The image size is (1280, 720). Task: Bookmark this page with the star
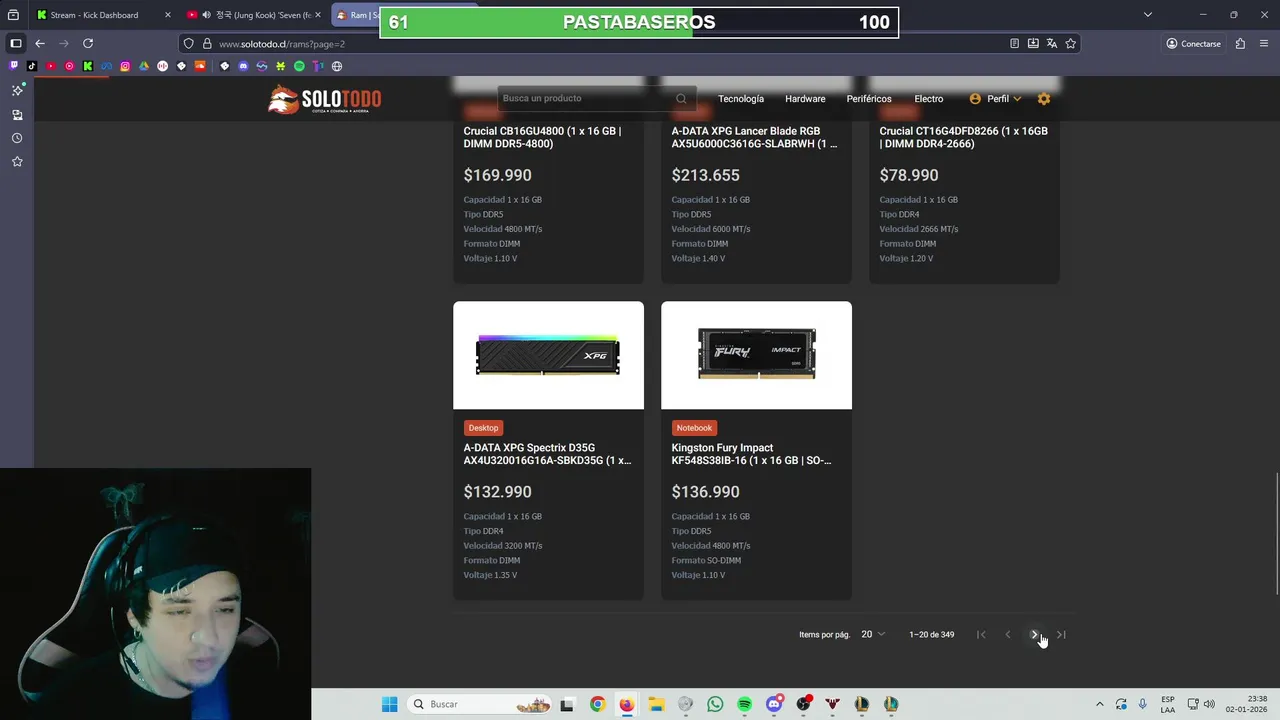(1071, 43)
